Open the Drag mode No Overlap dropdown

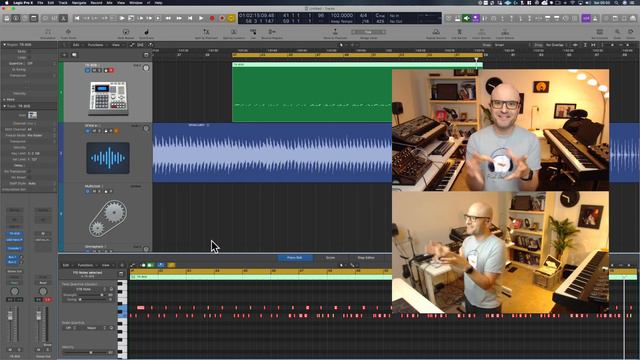555,45
